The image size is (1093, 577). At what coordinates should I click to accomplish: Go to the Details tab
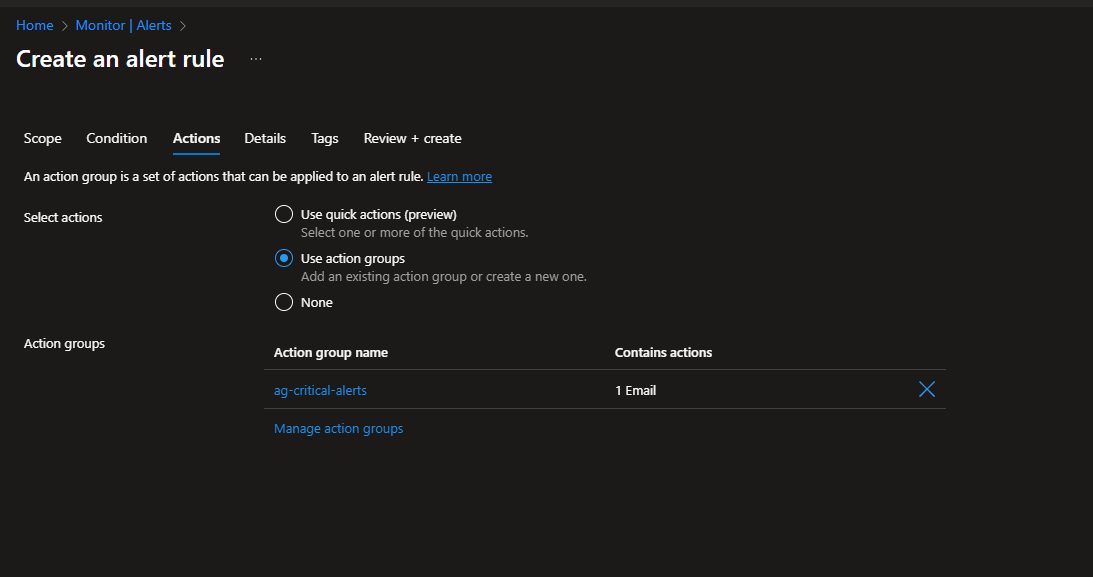click(x=265, y=138)
